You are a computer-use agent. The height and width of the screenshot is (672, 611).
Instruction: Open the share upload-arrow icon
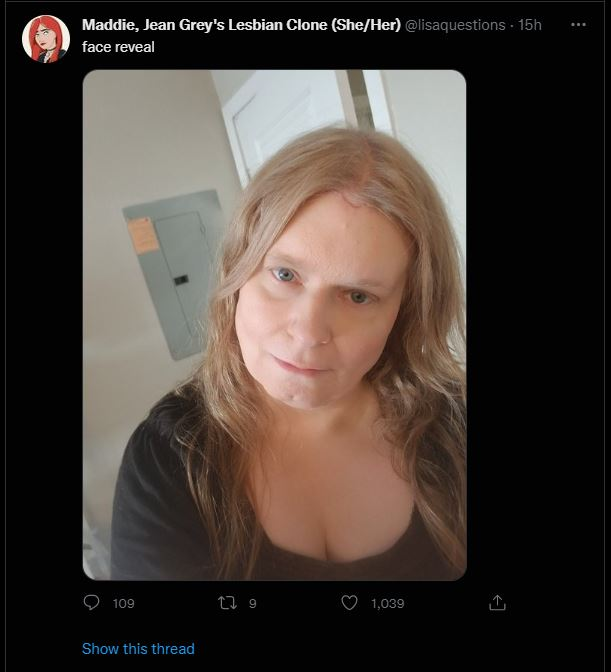[497, 603]
